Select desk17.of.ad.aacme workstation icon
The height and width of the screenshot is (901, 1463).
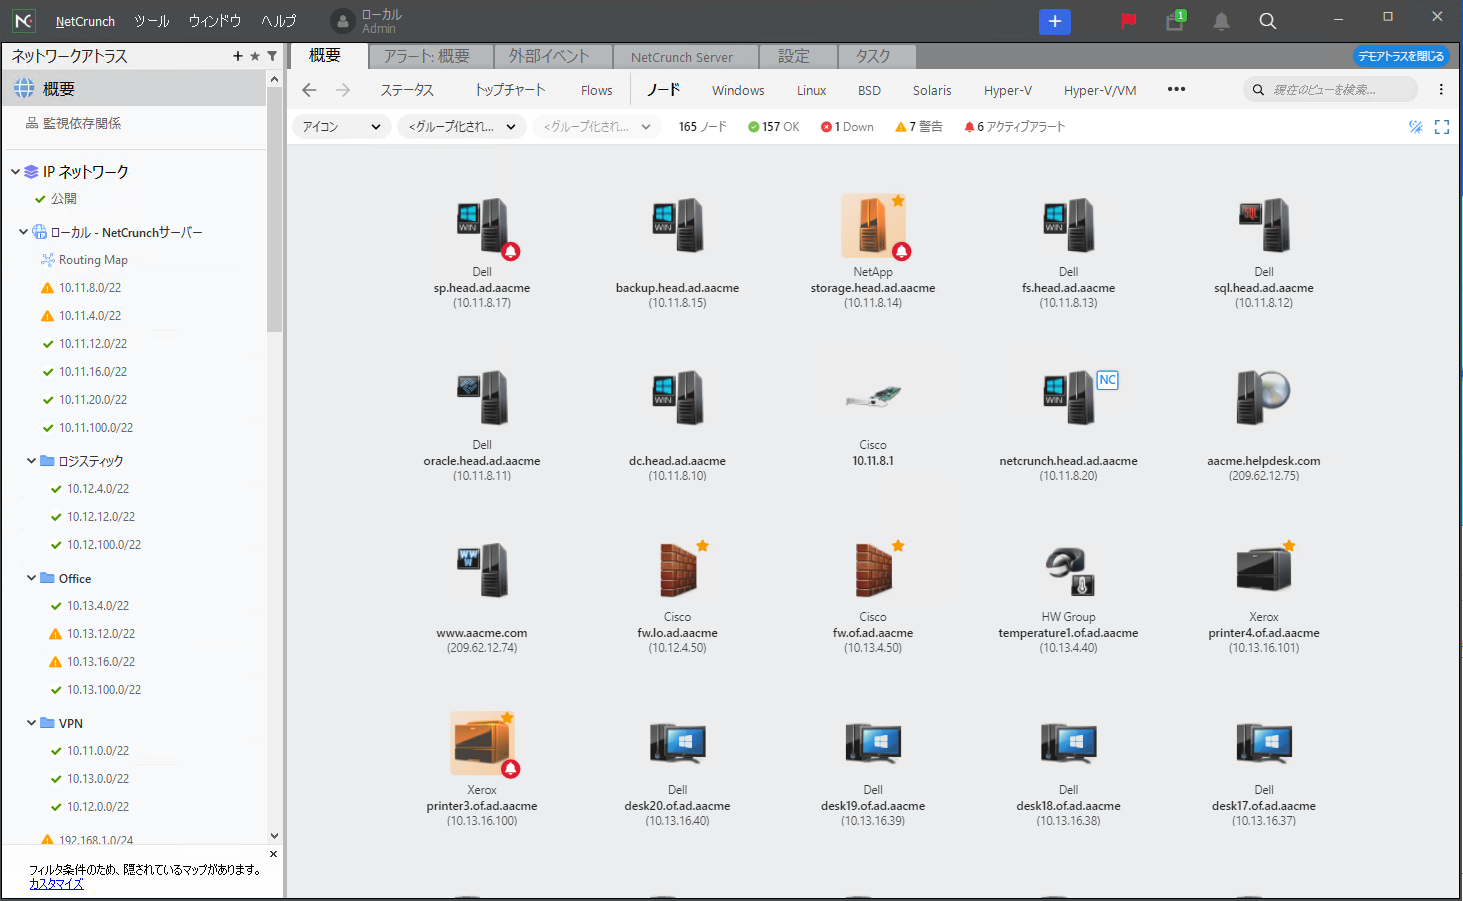[1264, 744]
